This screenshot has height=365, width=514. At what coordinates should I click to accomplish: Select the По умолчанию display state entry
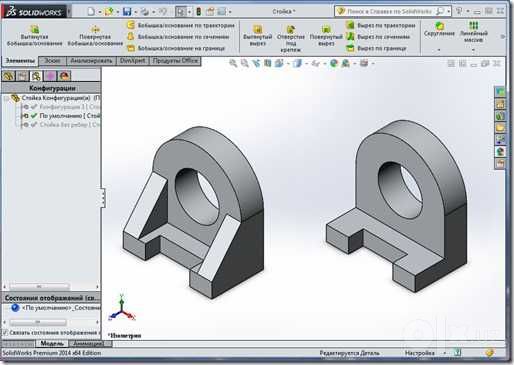point(56,308)
